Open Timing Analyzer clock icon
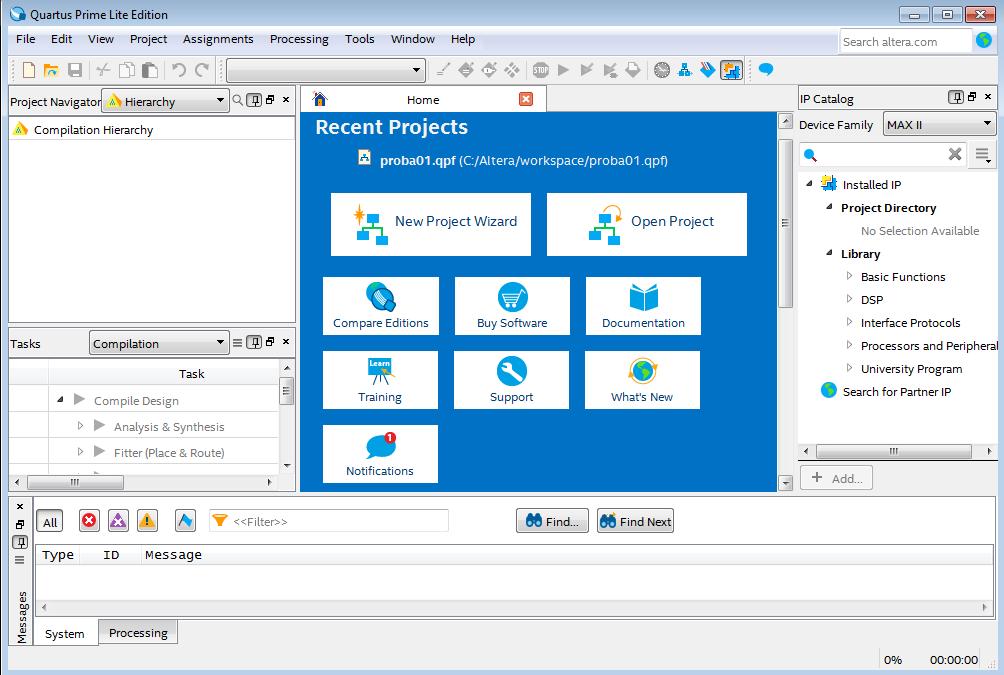 (662, 70)
